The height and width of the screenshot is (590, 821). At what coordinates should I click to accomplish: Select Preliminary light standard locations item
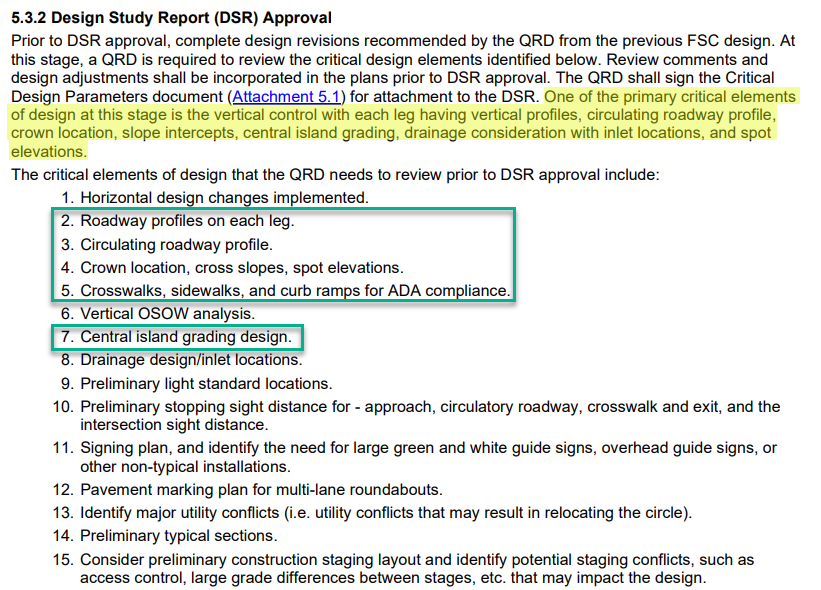pyautogui.click(x=206, y=383)
